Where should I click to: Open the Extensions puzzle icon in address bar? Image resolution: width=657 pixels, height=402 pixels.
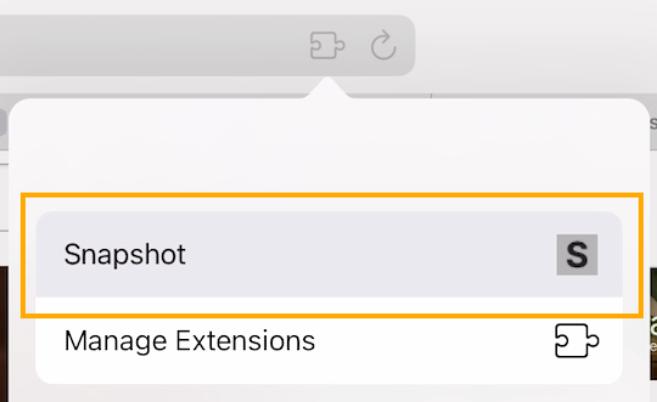(327, 46)
